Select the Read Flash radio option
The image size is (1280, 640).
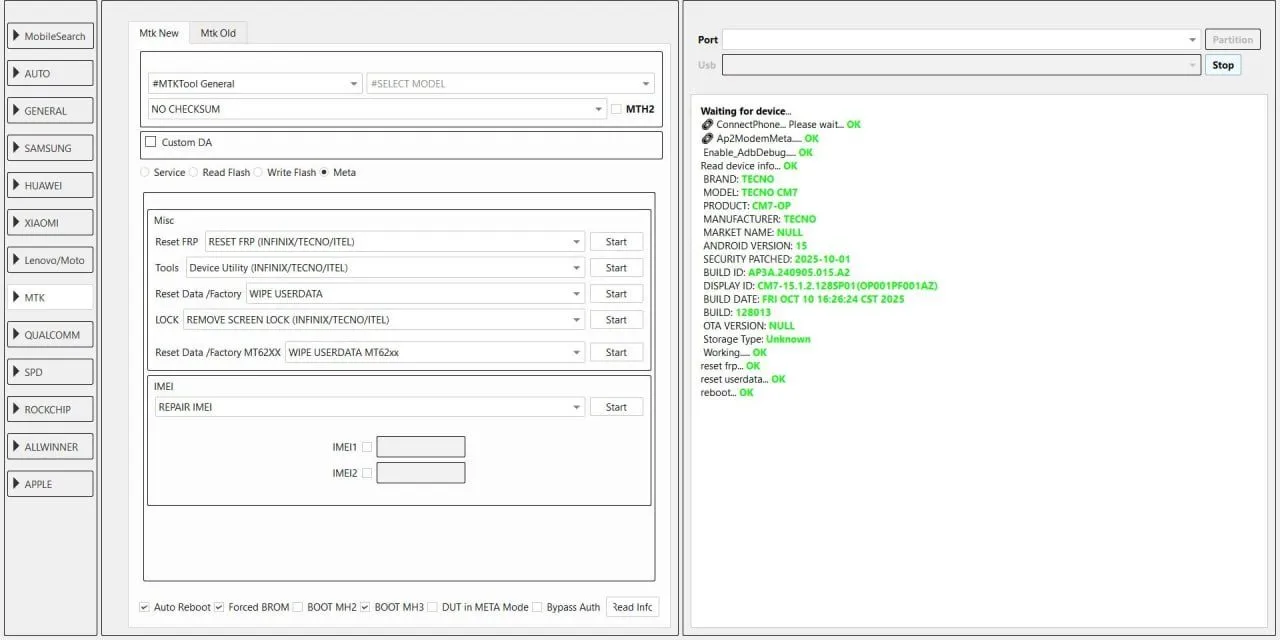[x=194, y=172]
